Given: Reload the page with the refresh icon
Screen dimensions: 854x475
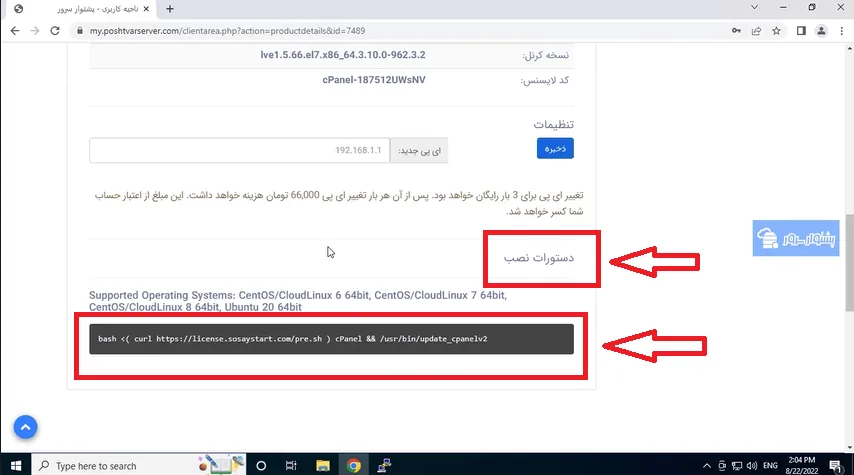Looking at the screenshot, I should click(55, 31).
